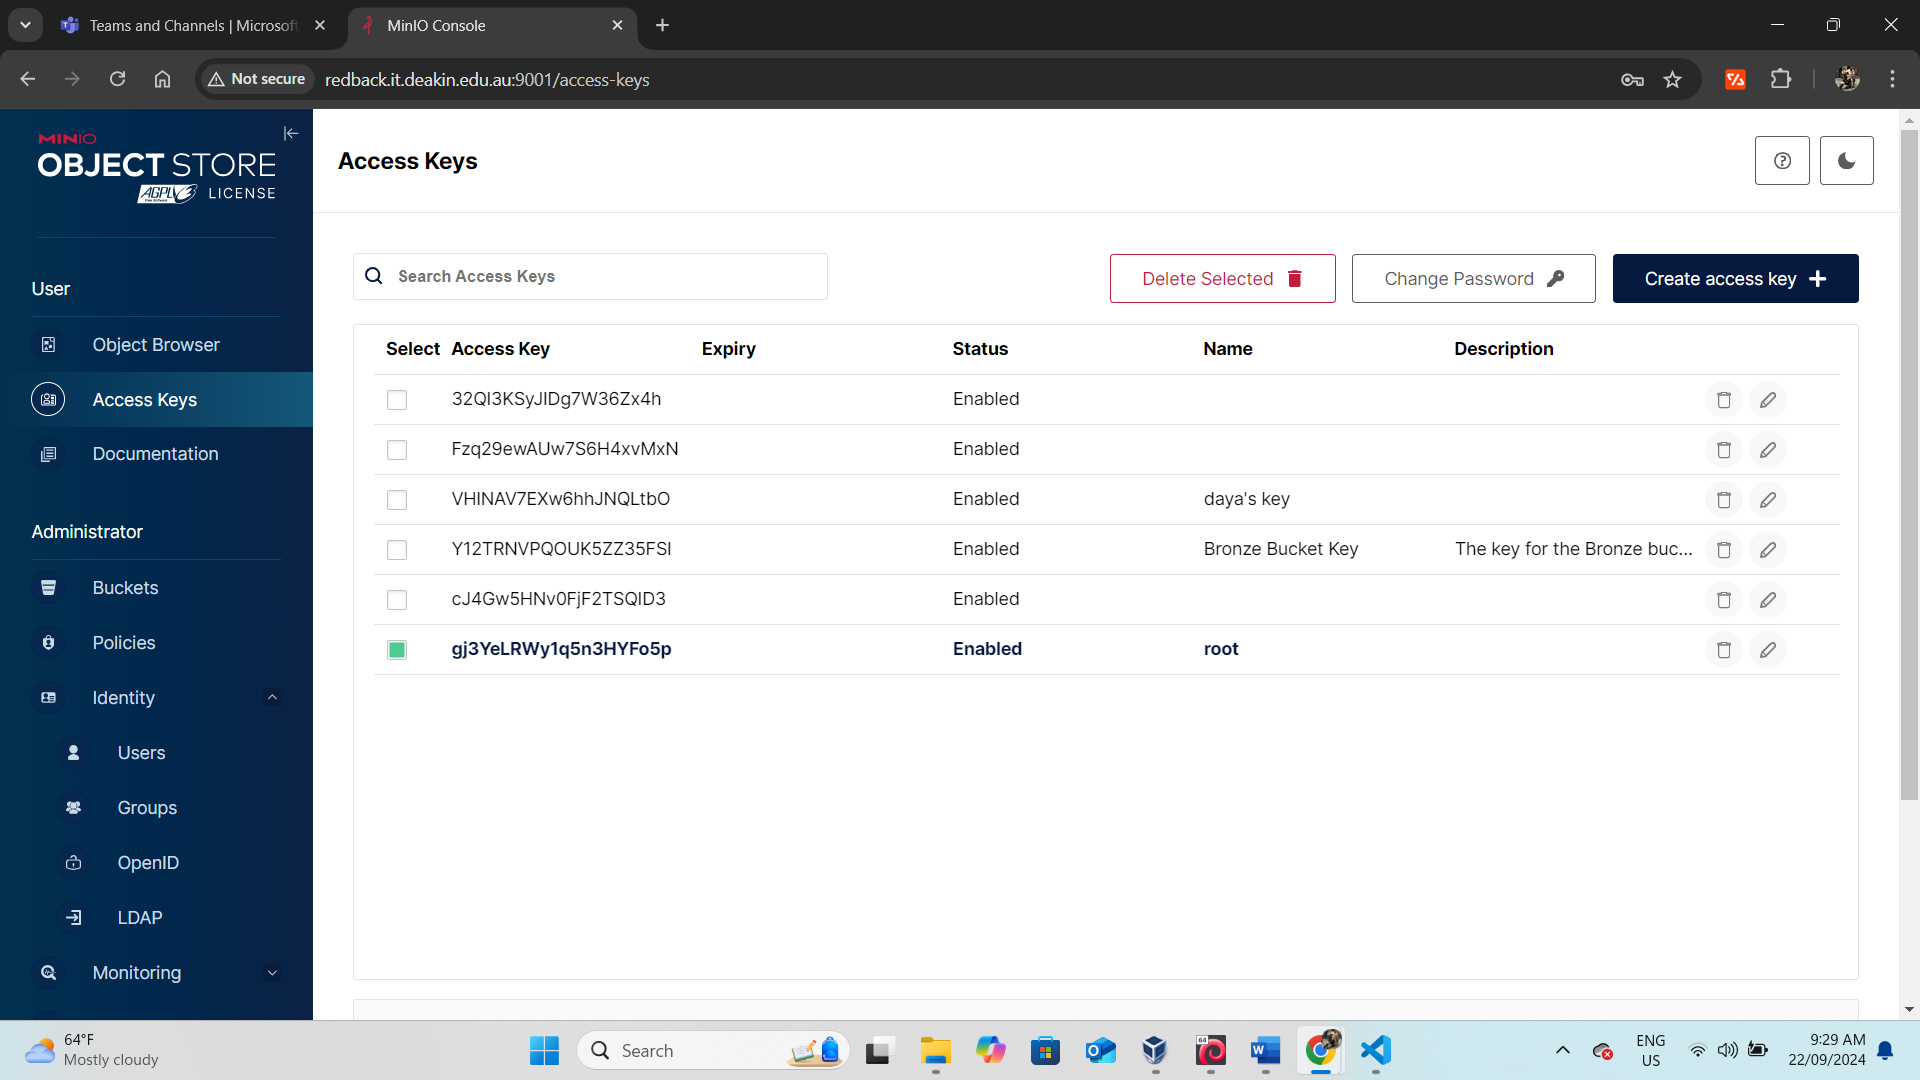
Task: Edit the Bronze Bucket Key
Action: [1768, 550]
